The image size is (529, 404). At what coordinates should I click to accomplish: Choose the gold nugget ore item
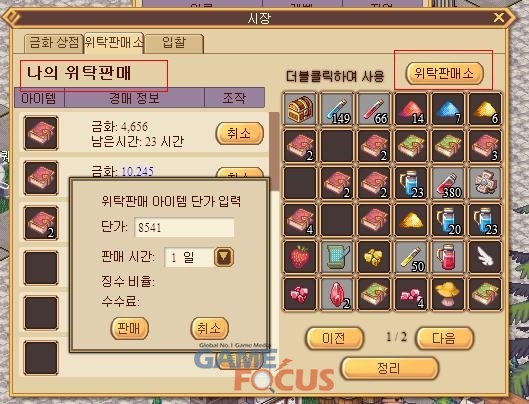pyautogui.click(x=374, y=258)
